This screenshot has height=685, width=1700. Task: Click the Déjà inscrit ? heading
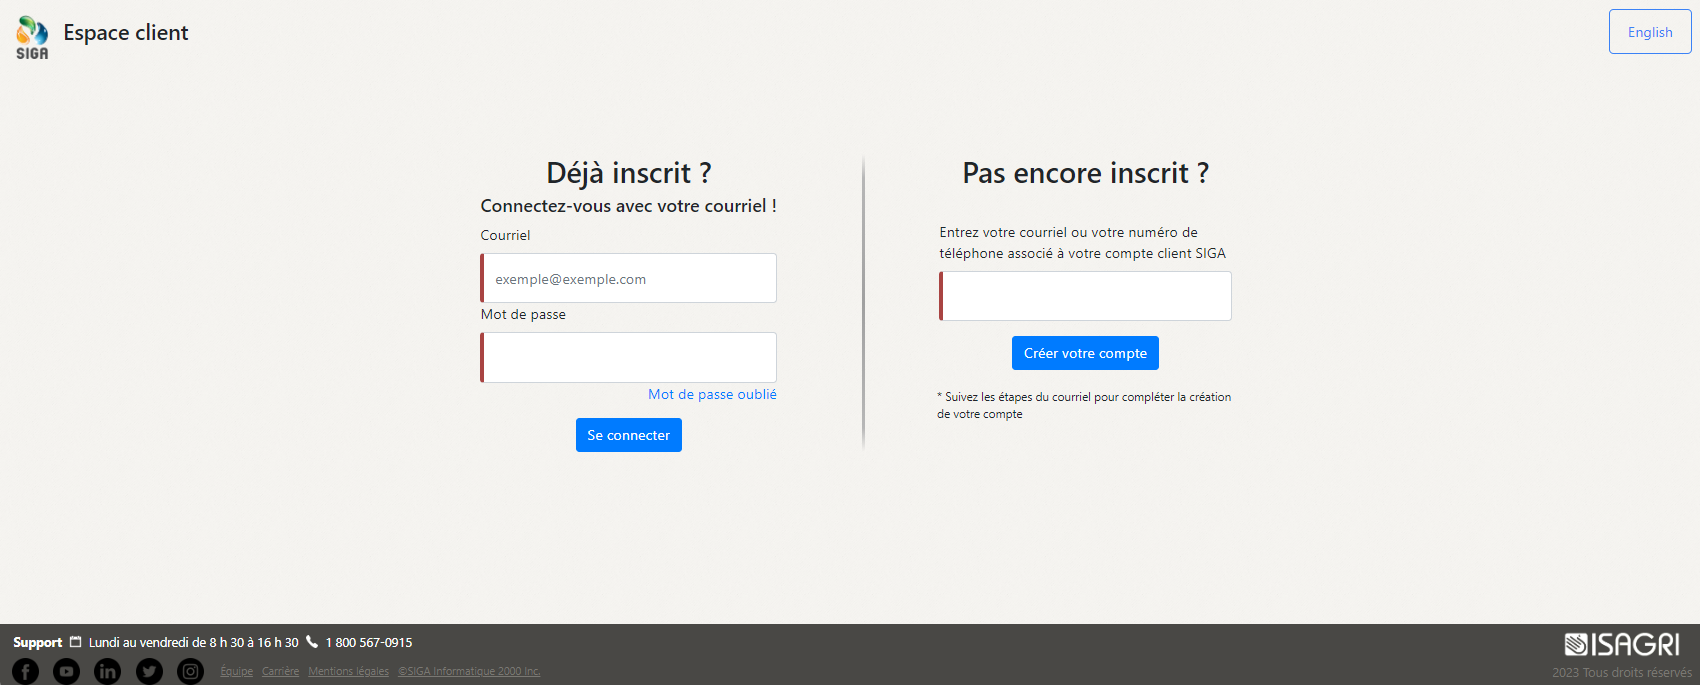[x=629, y=173]
